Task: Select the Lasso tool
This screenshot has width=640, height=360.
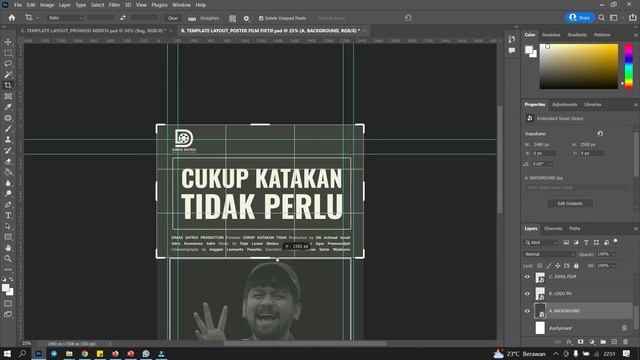Action: pos(8,64)
